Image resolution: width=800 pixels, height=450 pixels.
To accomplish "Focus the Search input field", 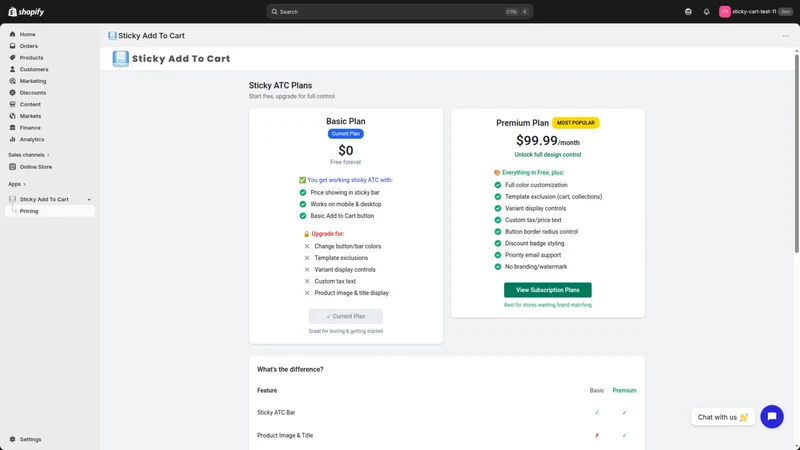I will pyautogui.click(x=399, y=12).
